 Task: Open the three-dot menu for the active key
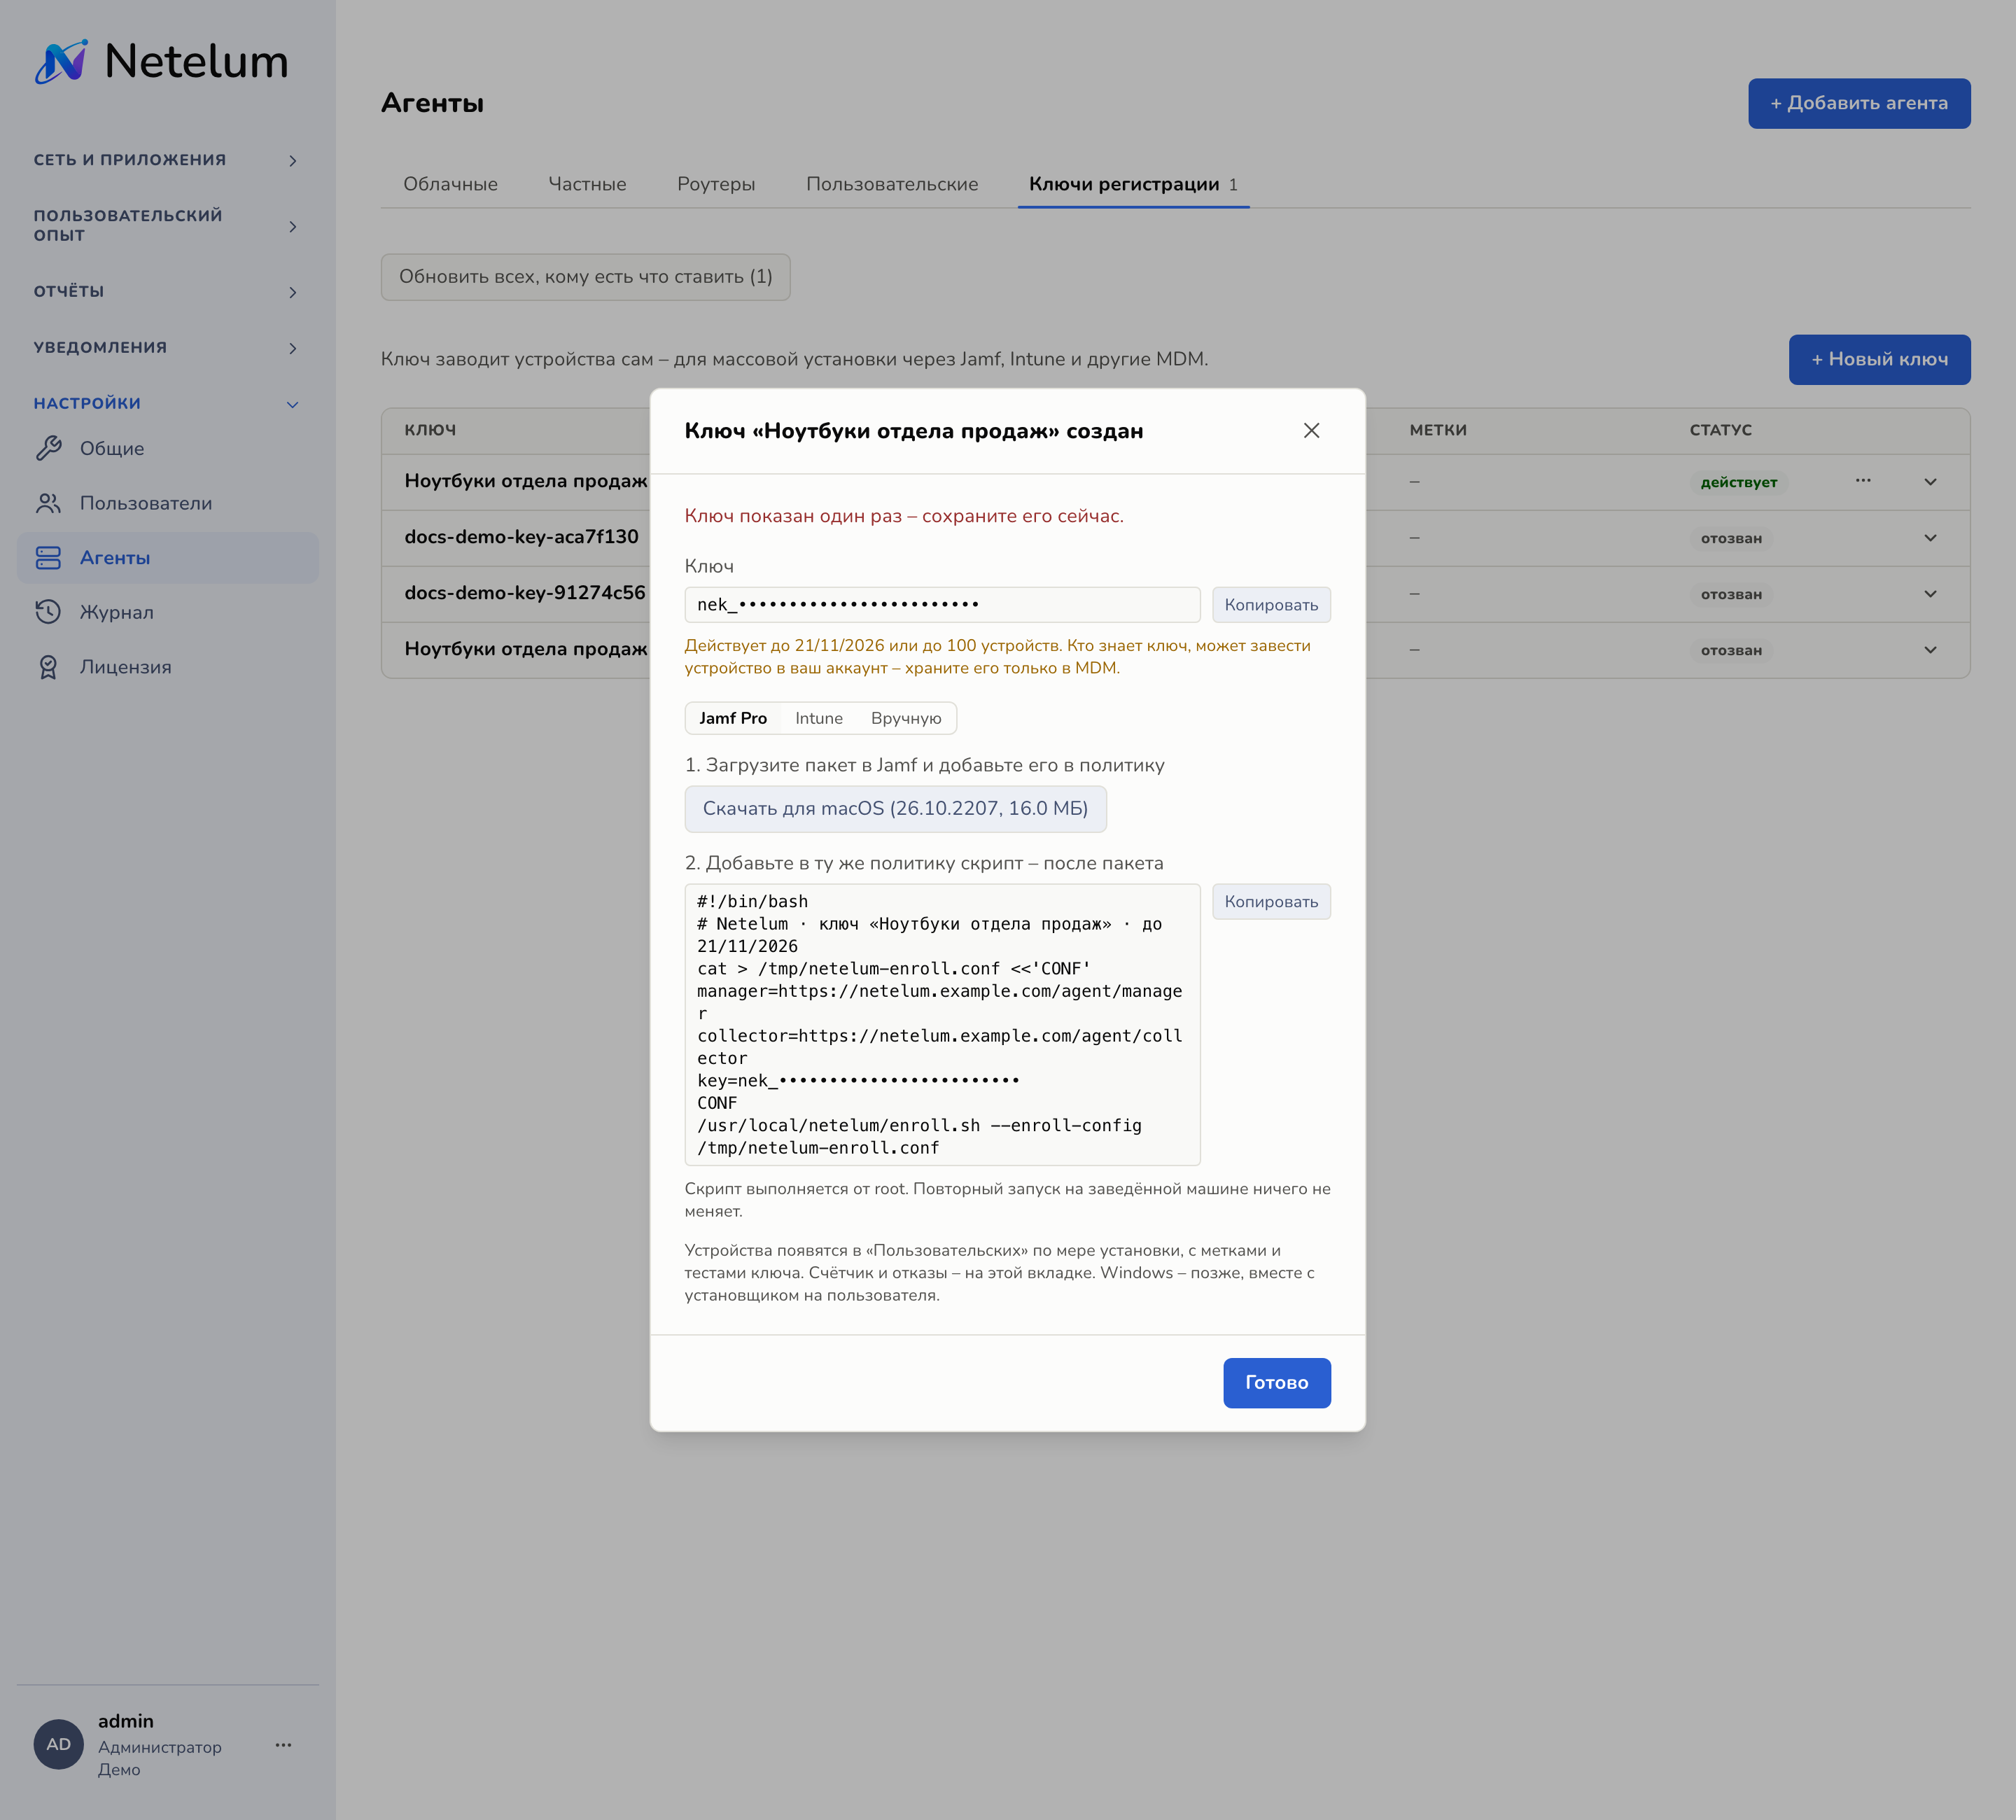1862,481
